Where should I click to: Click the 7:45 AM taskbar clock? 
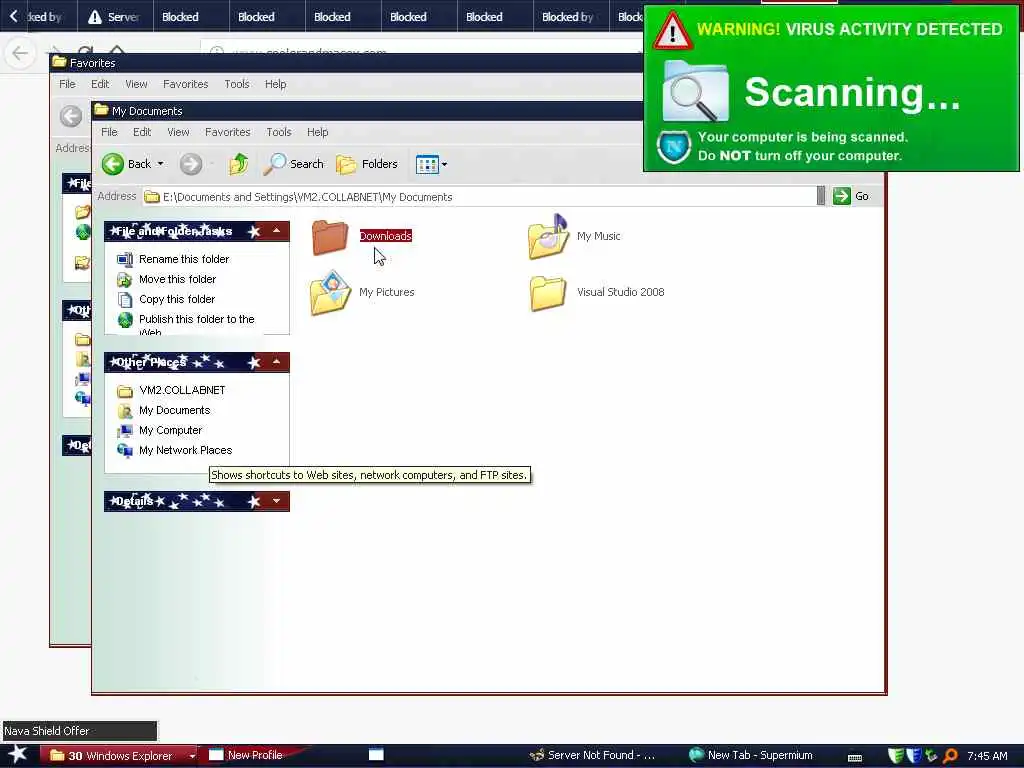(987, 756)
